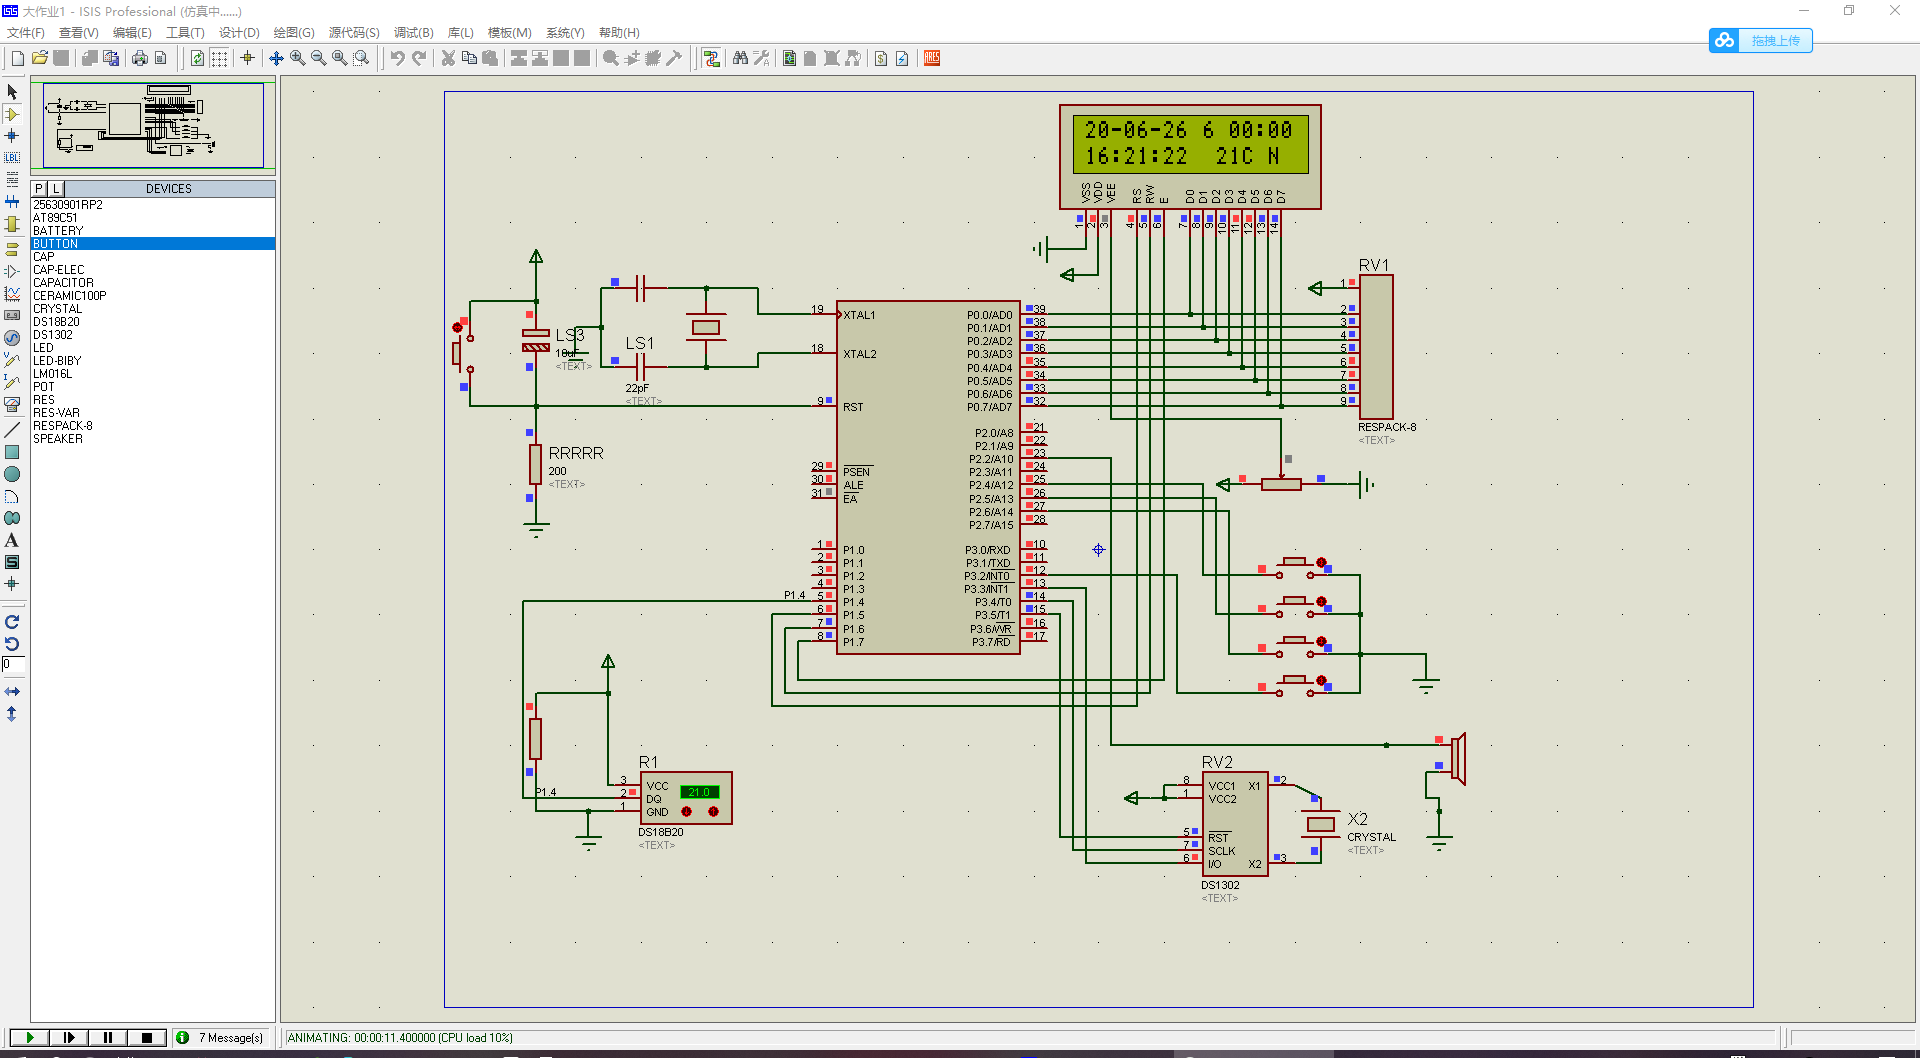Click the Rotate Clockwise icon
The width and height of the screenshot is (1920, 1058).
coord(12,622)
